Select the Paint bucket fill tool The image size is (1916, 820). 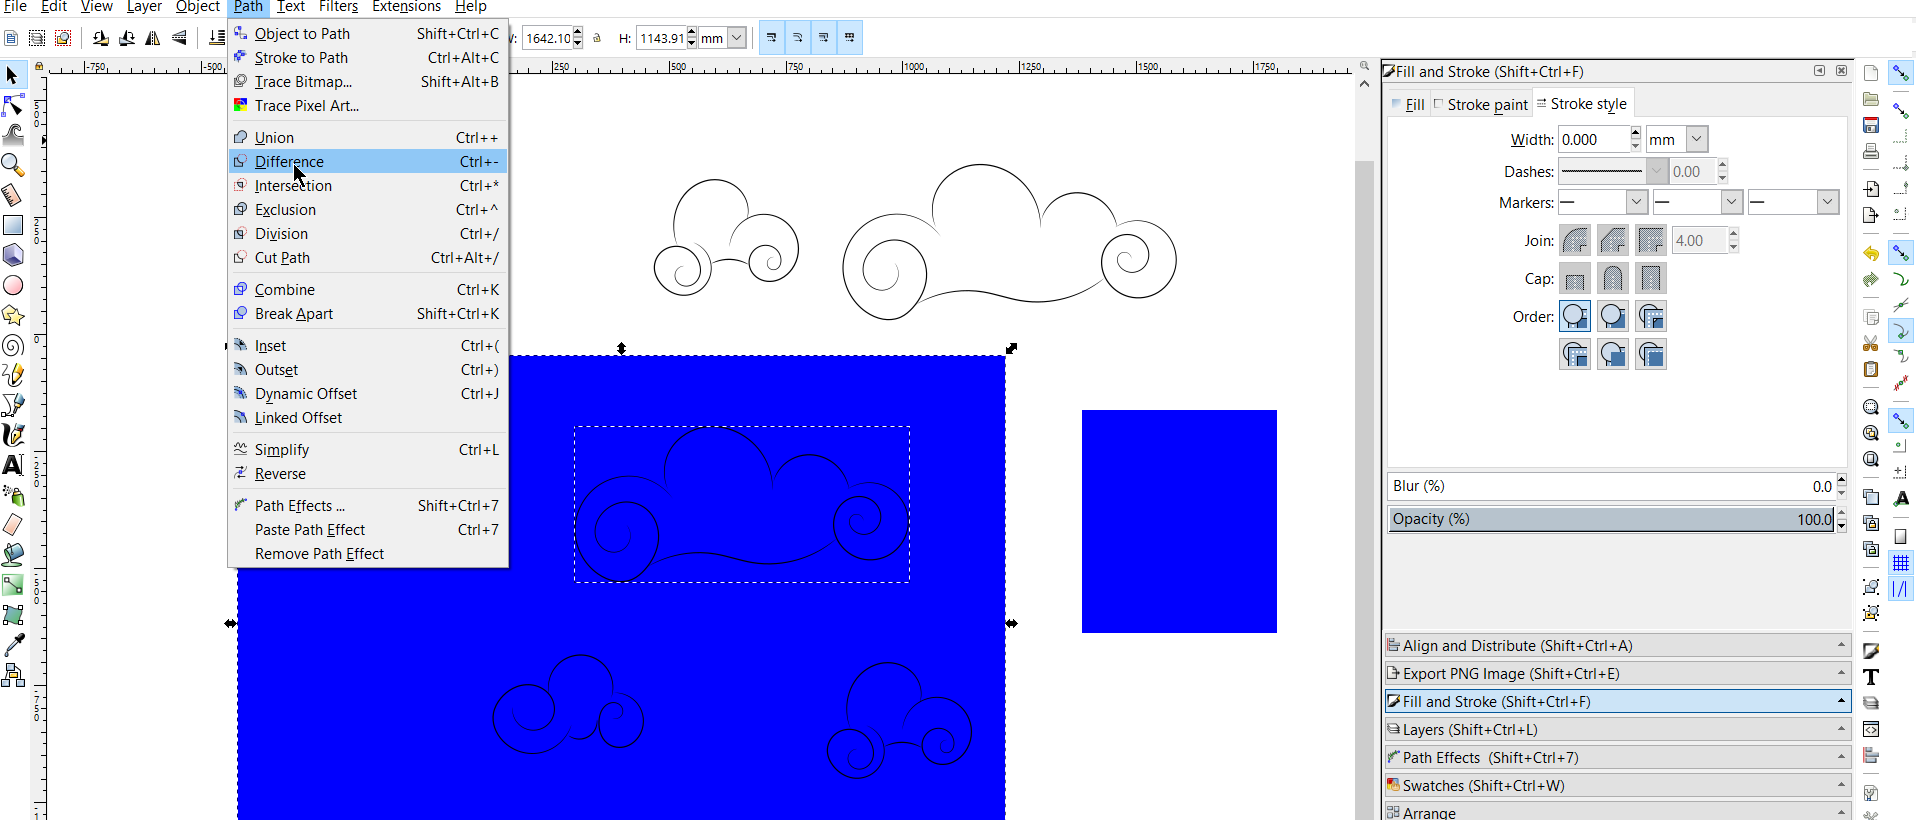point(12,555)
